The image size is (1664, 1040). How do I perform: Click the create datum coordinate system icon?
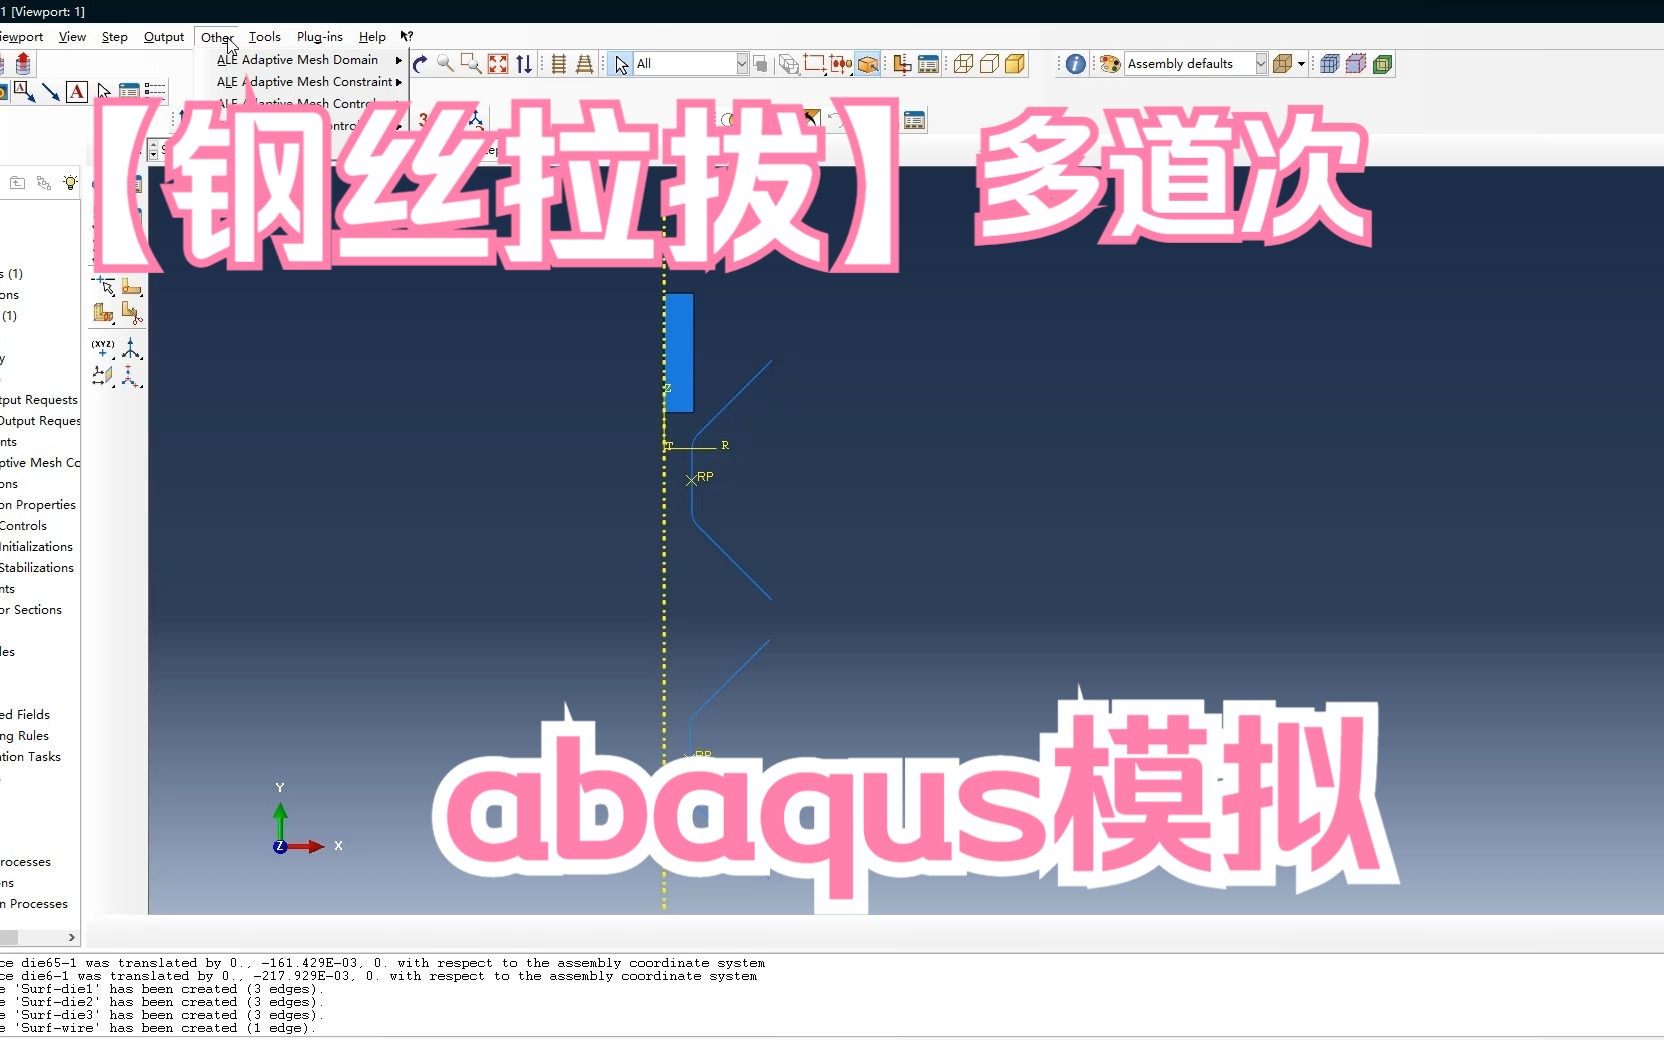(x=131, y=376)
